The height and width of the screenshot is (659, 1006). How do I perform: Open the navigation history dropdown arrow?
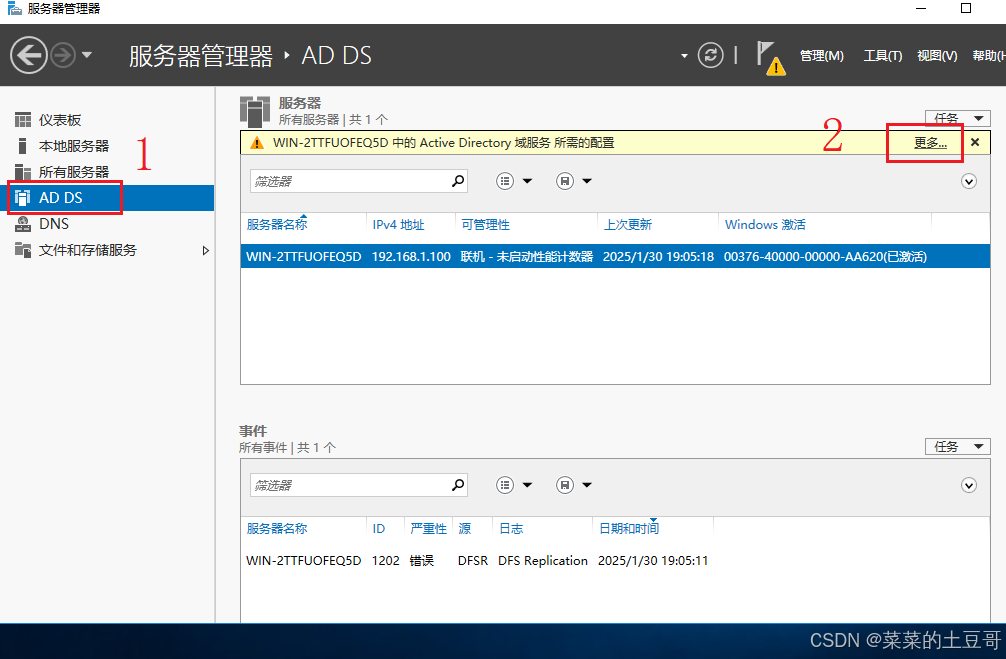(87, 55)
